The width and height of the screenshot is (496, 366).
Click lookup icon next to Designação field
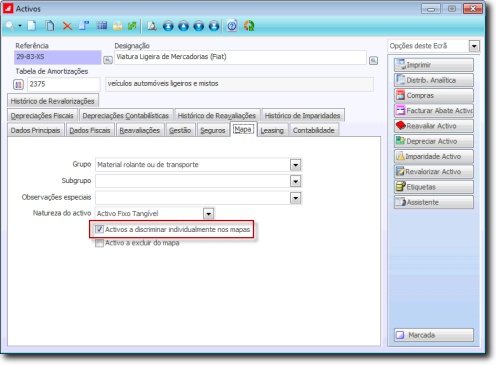tap(373, 60)
